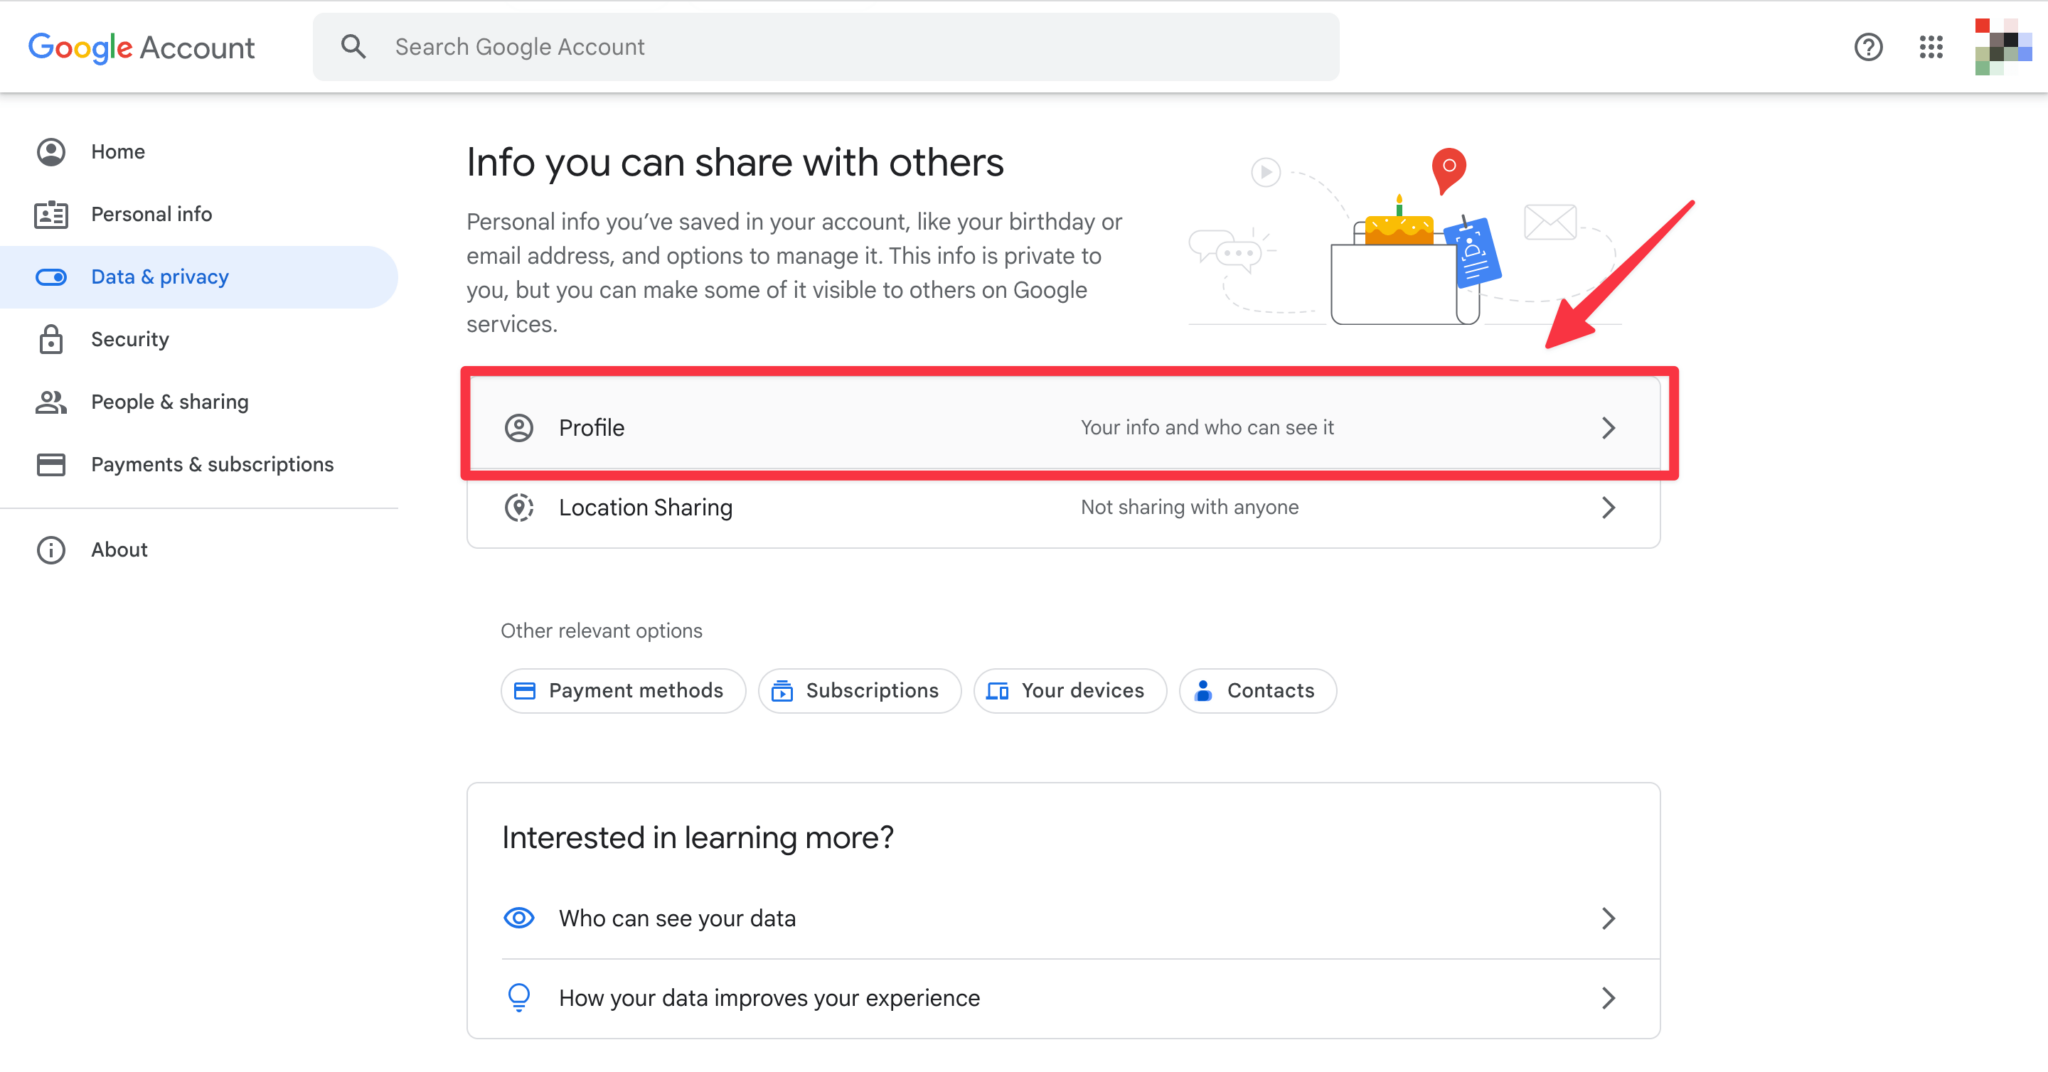Click the About info icon
Viewport: 2048px width, 1072px height.
coord(51,550)
